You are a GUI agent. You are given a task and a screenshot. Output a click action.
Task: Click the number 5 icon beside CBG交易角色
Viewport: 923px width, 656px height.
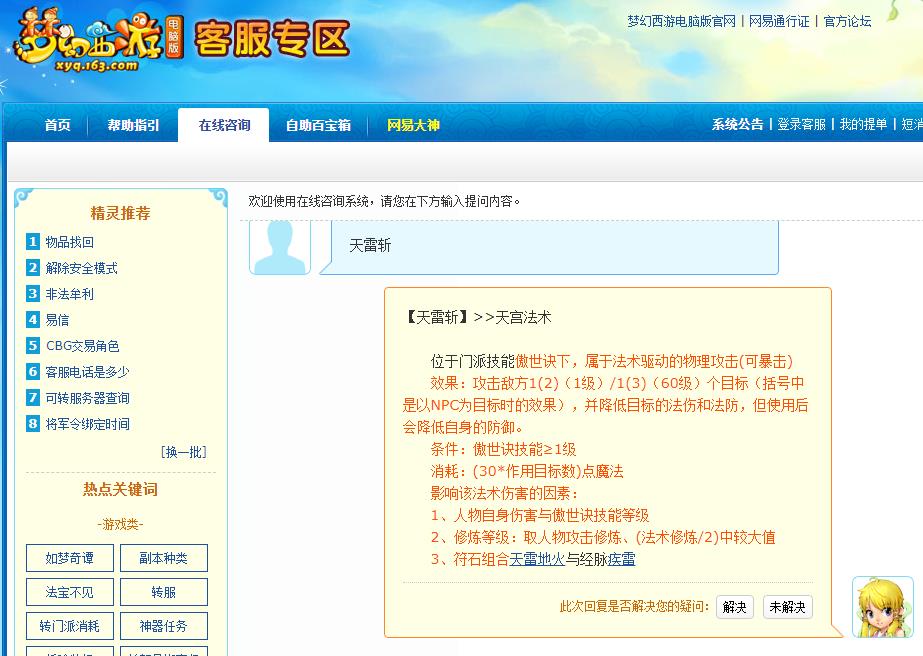point(33,345)
